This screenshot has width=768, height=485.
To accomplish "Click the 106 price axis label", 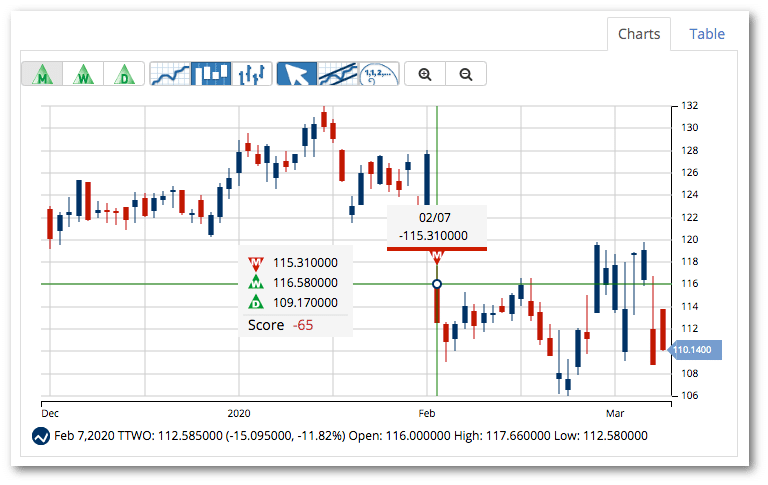I will click(690, 395).
